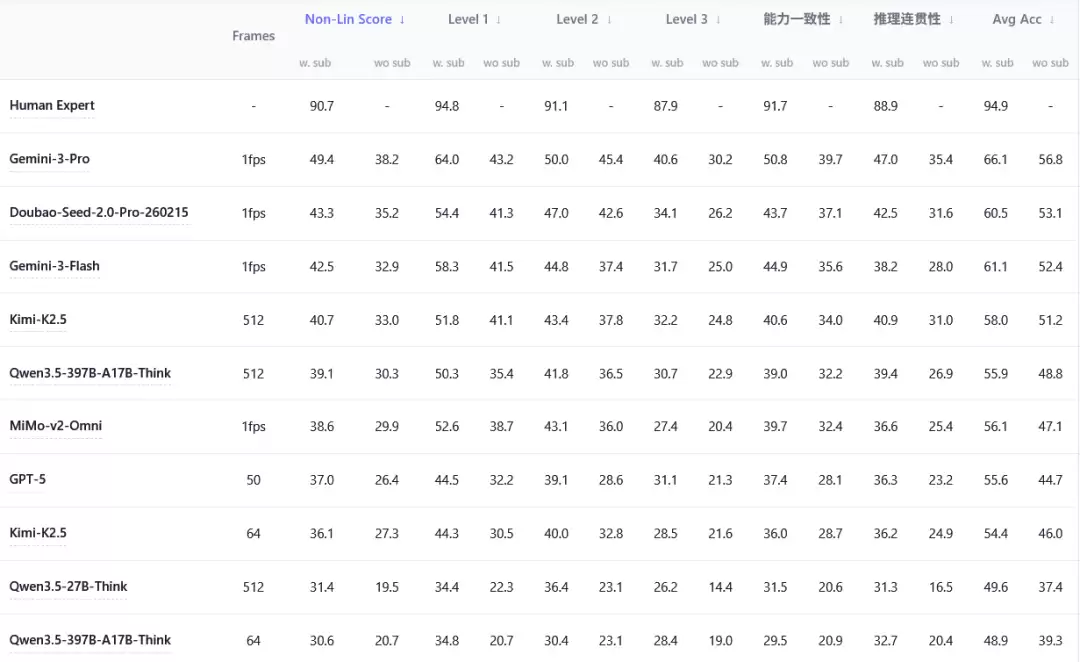Open Qwen3.5-397B-A17B-Think with 64 frames
The width and height of the screenshot is (1080, 662).
90,640
